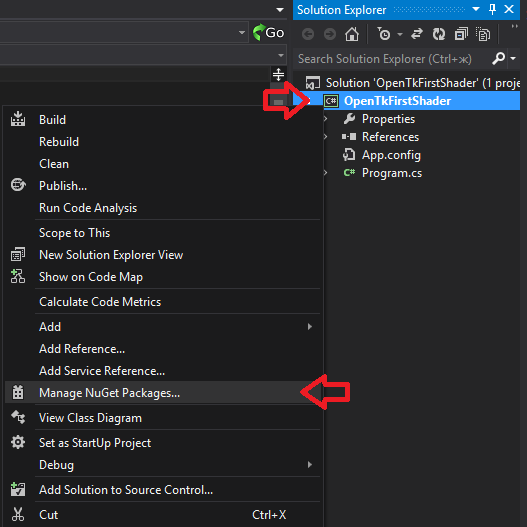Click the editor split-view handle icon
The height and width of the screenshot is (527, 527).
[278, 75]
